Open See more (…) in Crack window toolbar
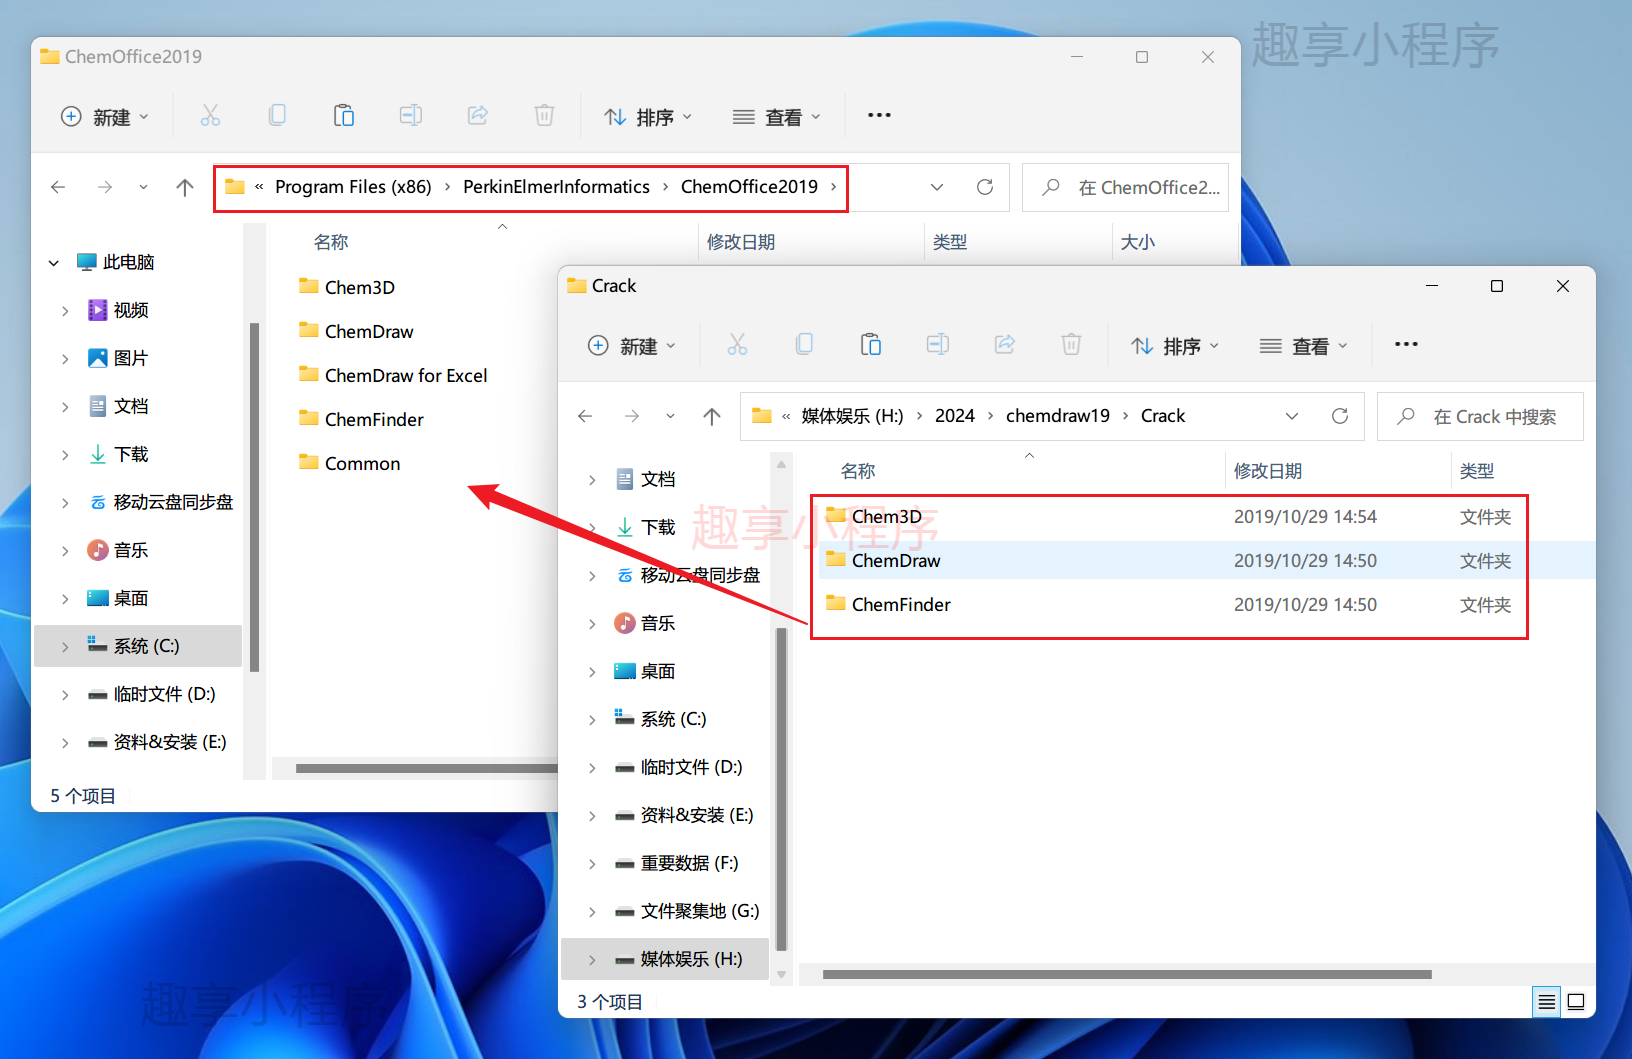Image resolution: width=1632 pixels, height=1059 pixels. pyautogui.click(x=1406, y=345)
